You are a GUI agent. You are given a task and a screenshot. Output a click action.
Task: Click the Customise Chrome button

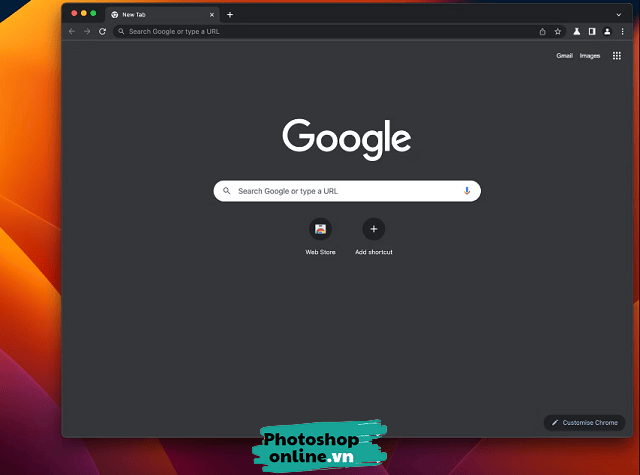[x=584, y=422]
